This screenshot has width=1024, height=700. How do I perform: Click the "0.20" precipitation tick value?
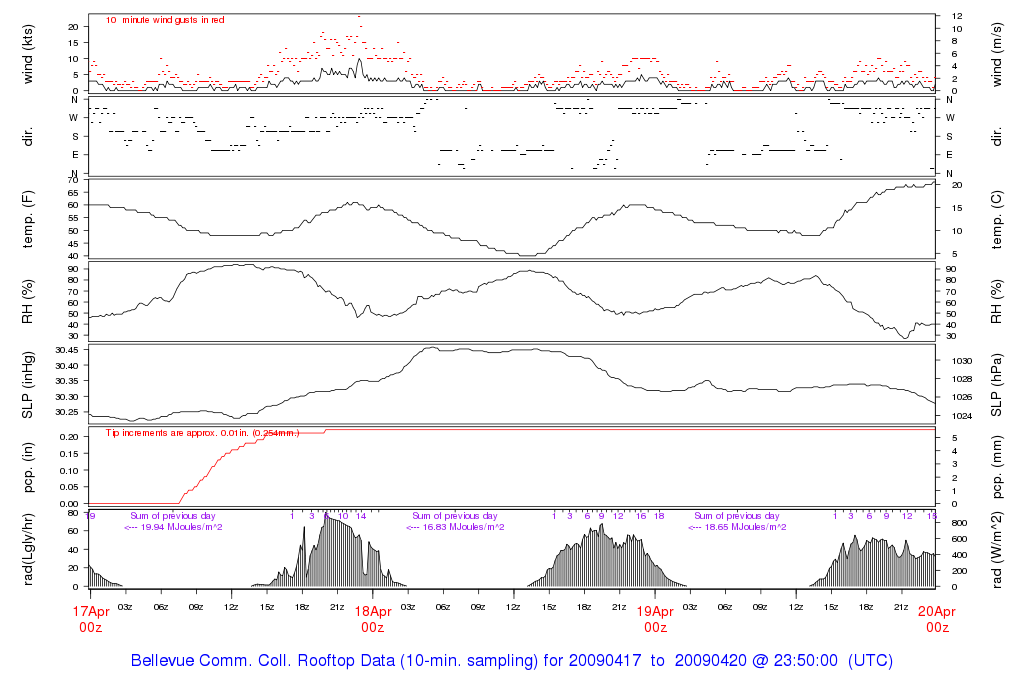tap(69, 437)
